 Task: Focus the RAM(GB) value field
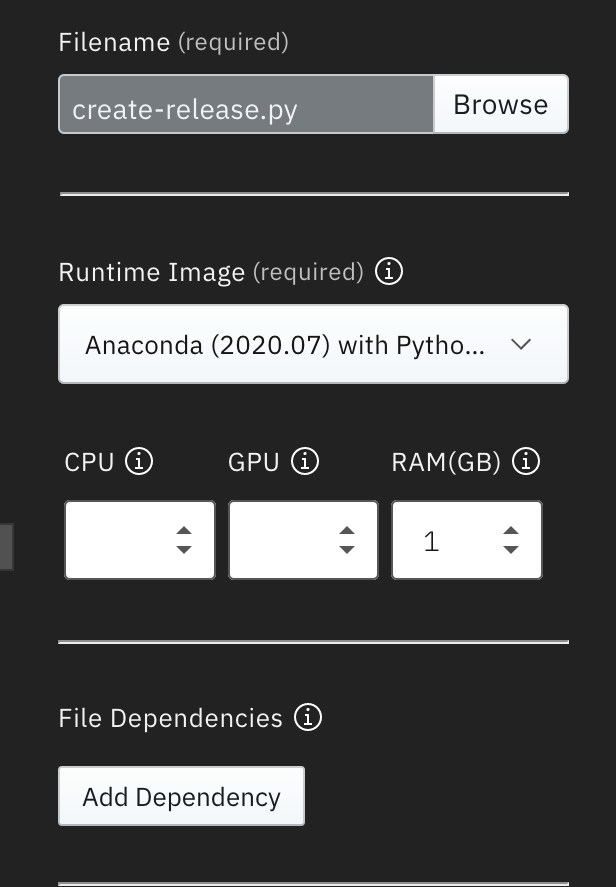(x=445, y=539)
